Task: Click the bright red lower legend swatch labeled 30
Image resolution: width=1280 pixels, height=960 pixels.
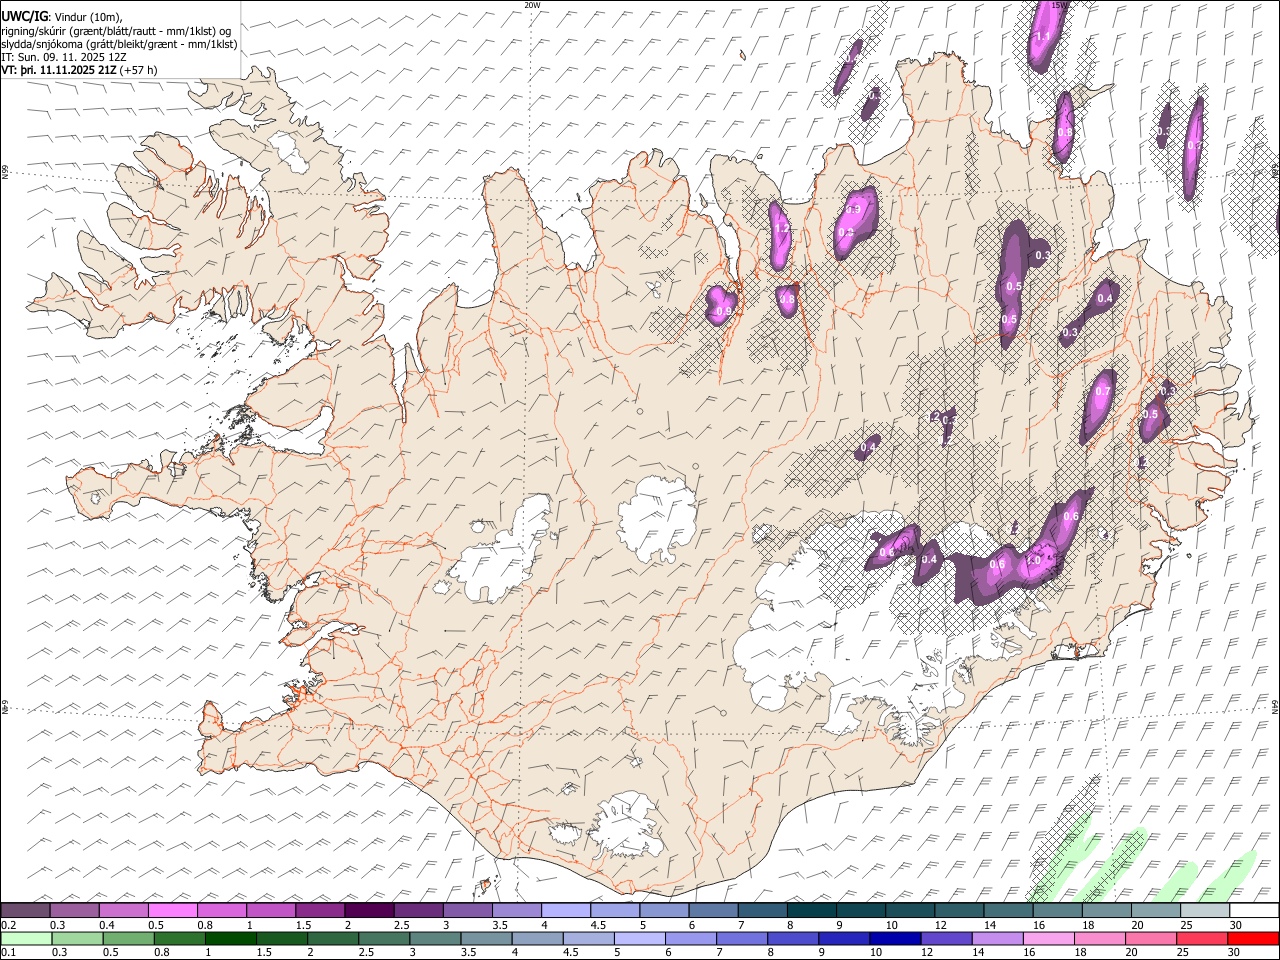Action: [x=1254, y=939]
